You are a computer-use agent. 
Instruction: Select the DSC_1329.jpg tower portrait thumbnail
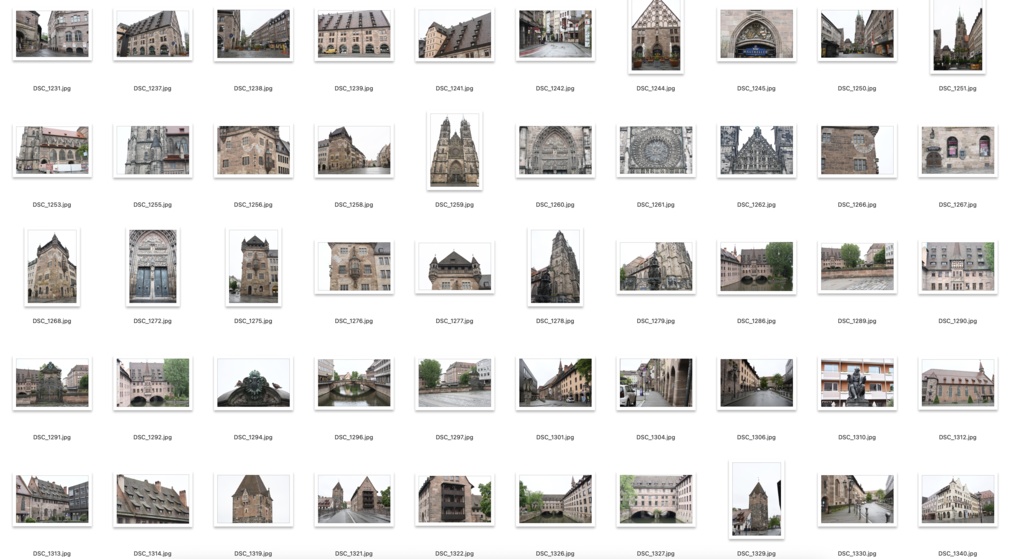pos(756,500)
